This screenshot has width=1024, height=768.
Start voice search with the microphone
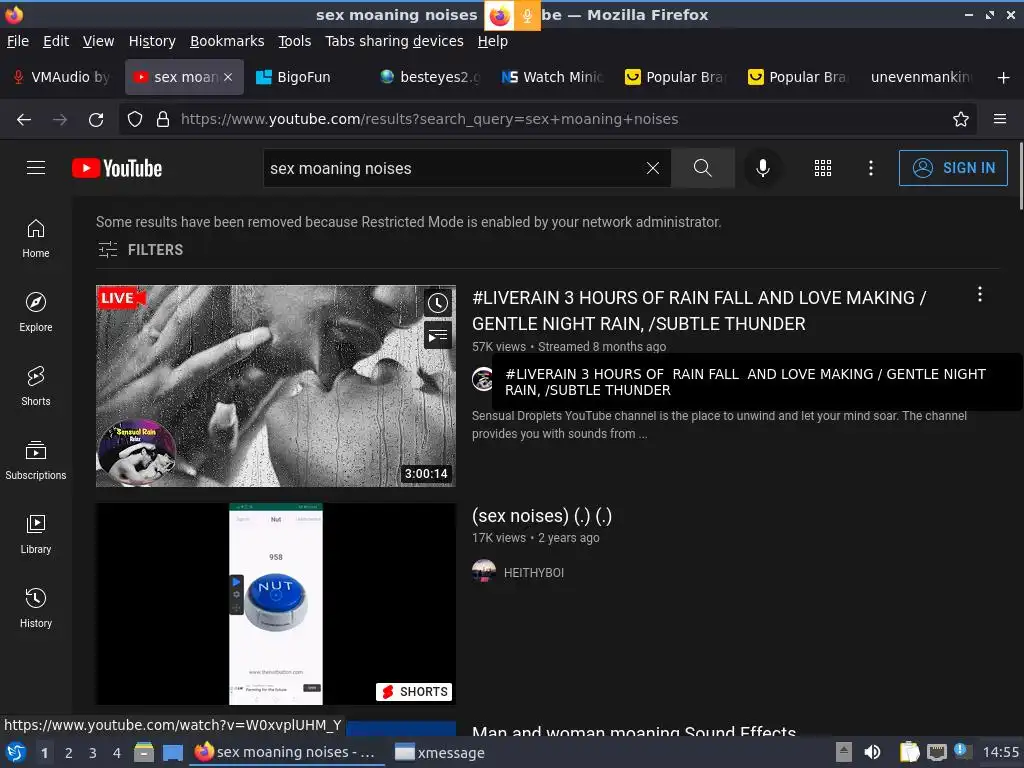click(x=762, y=168)
